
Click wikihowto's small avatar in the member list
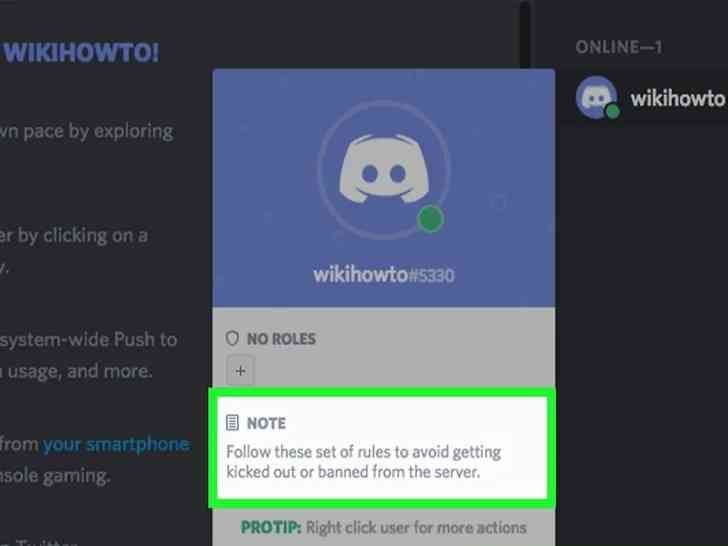597,97
